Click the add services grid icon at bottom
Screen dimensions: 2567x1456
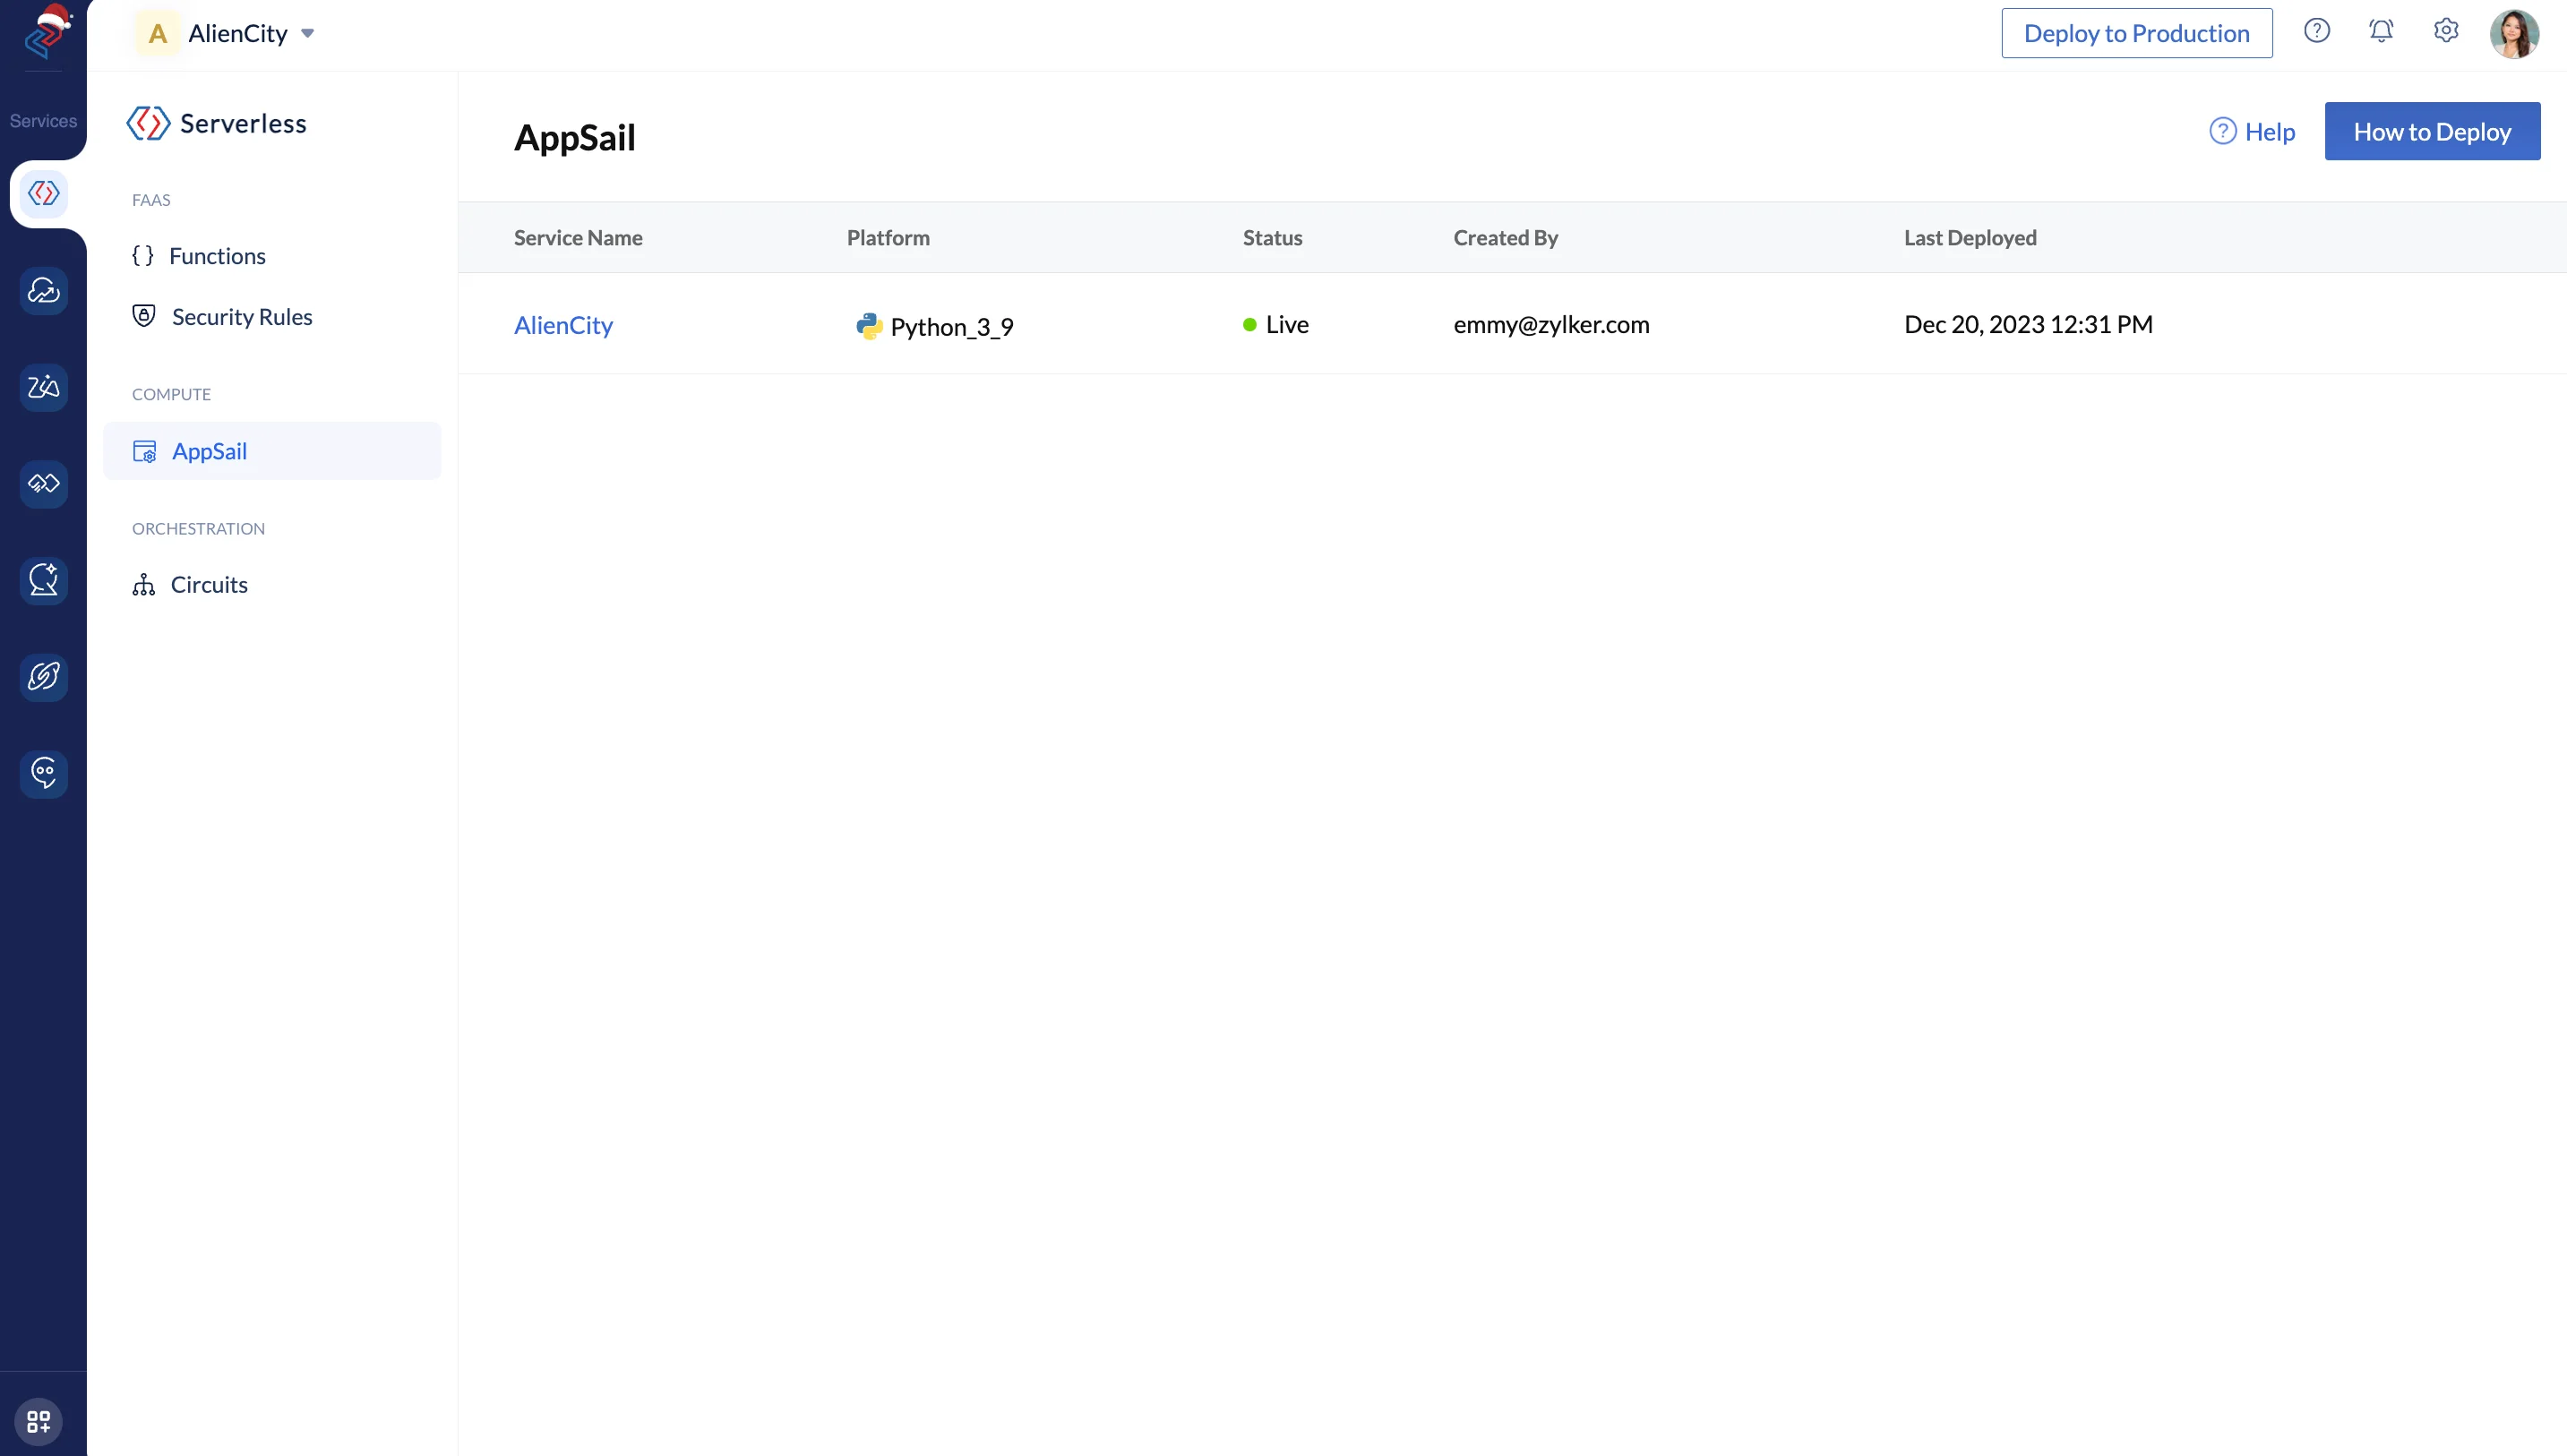(39, 1421)
